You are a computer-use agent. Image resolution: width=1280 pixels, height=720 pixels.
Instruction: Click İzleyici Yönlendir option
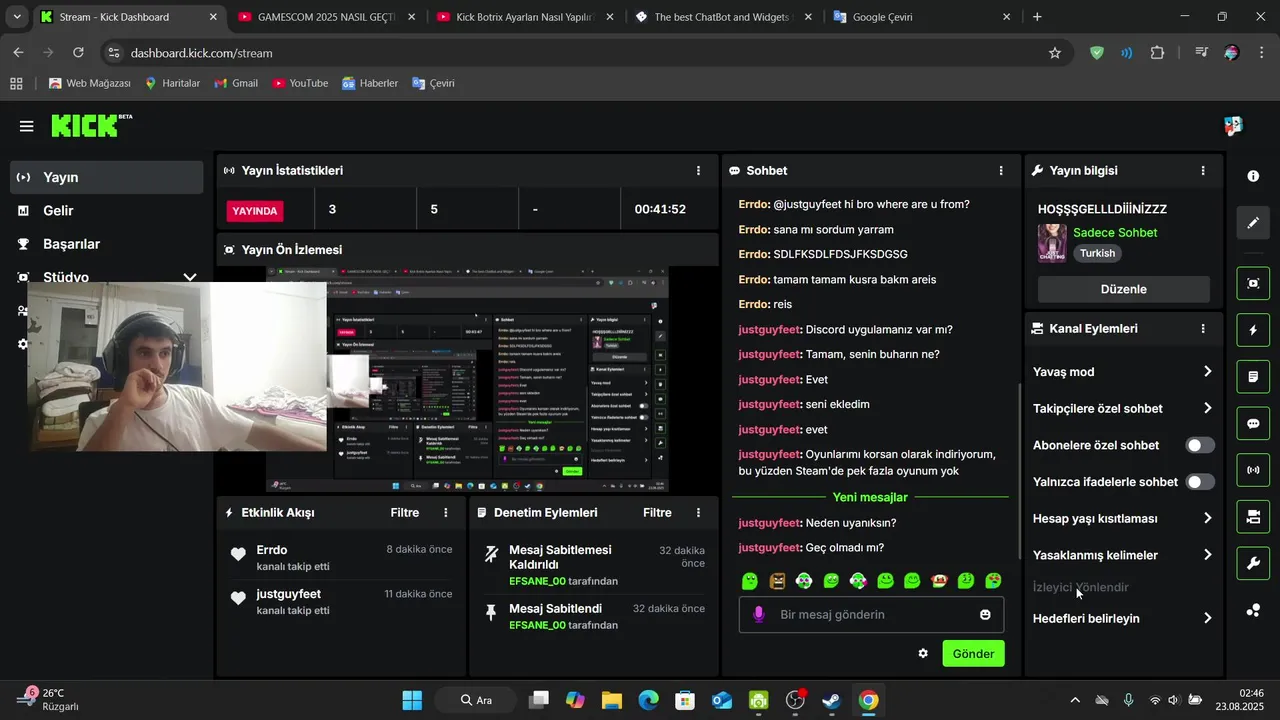pyautogui.click(x=1081, y=588)
